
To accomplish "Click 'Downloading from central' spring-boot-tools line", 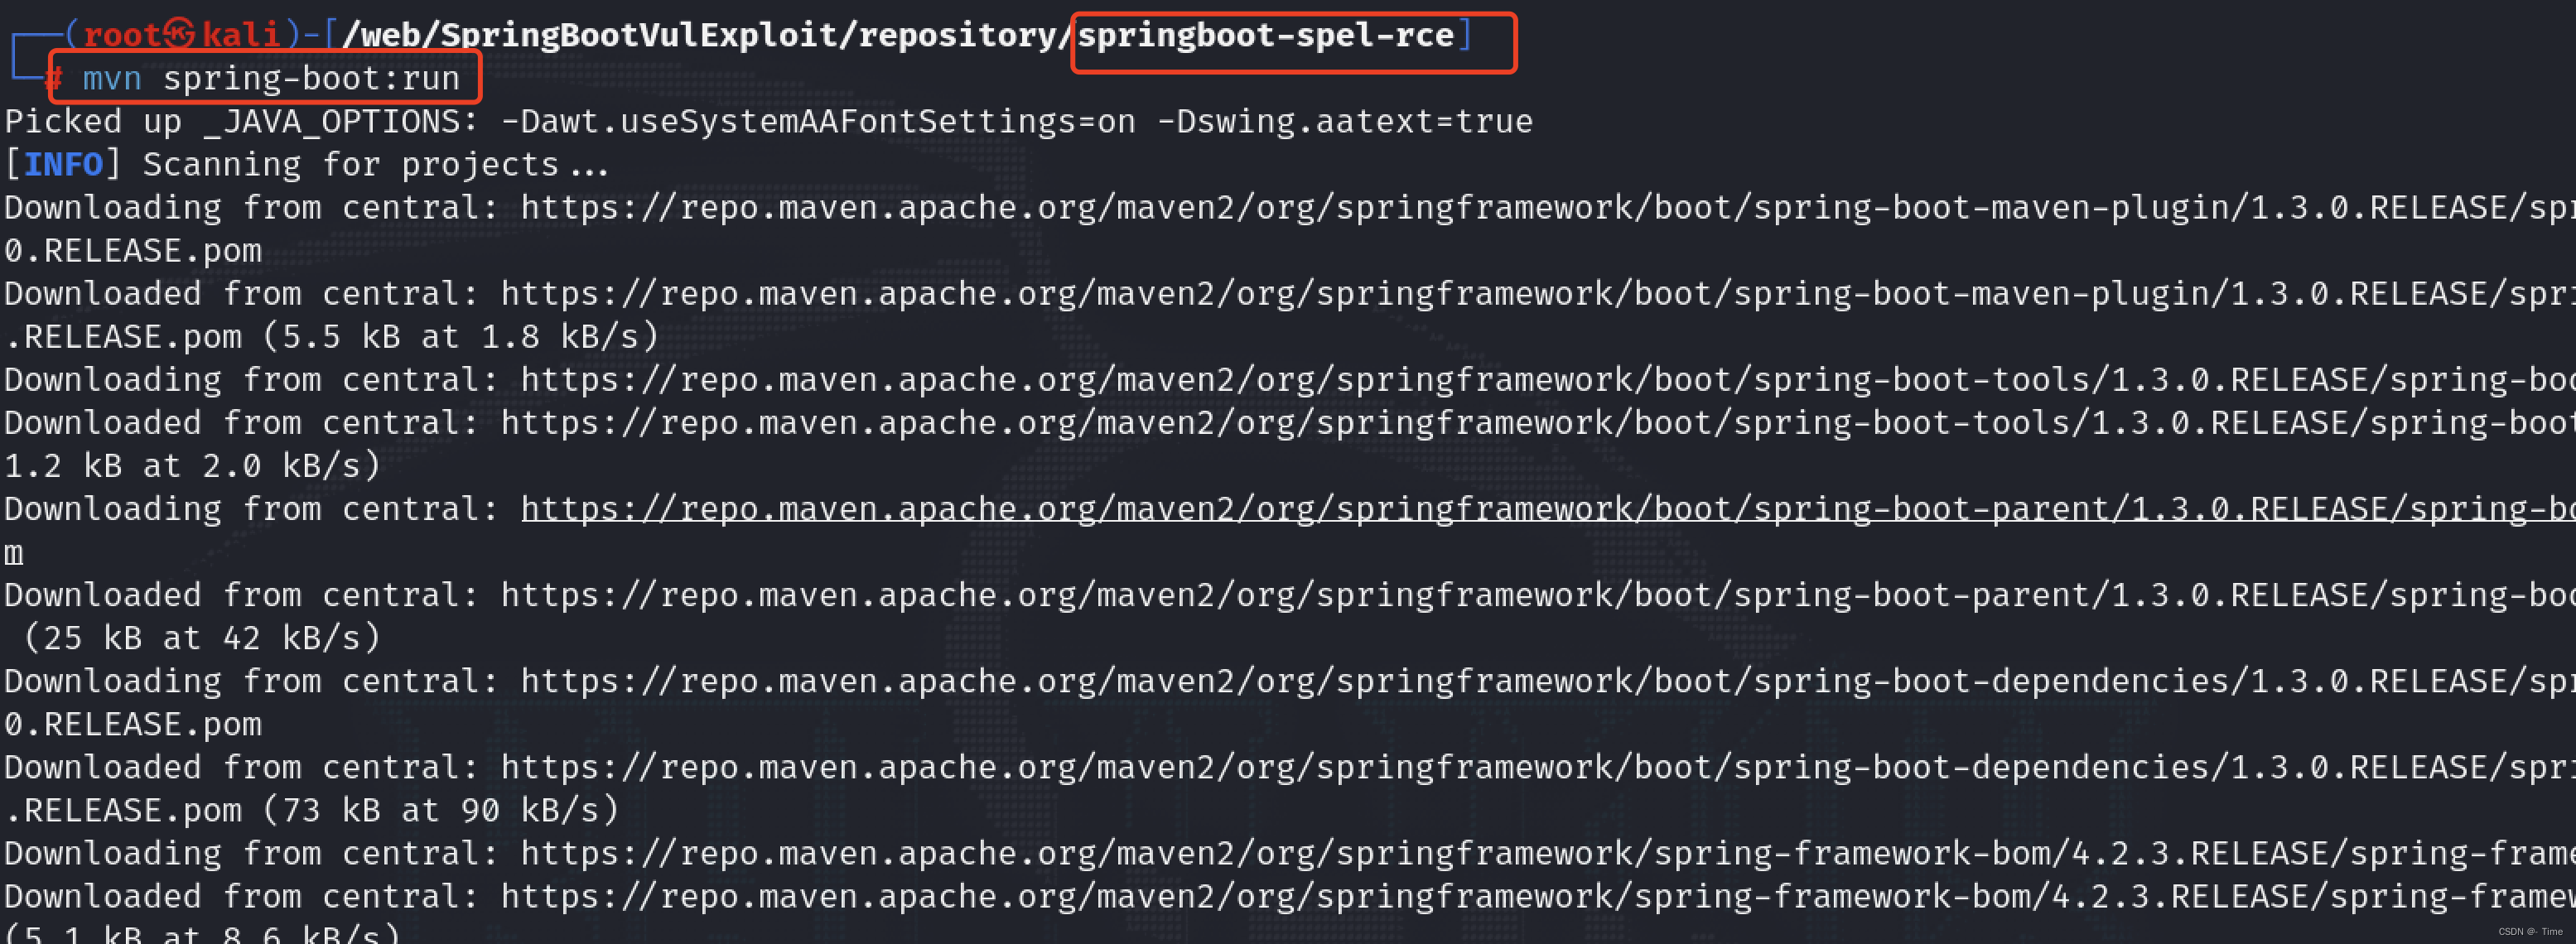I will point(1290,380).
